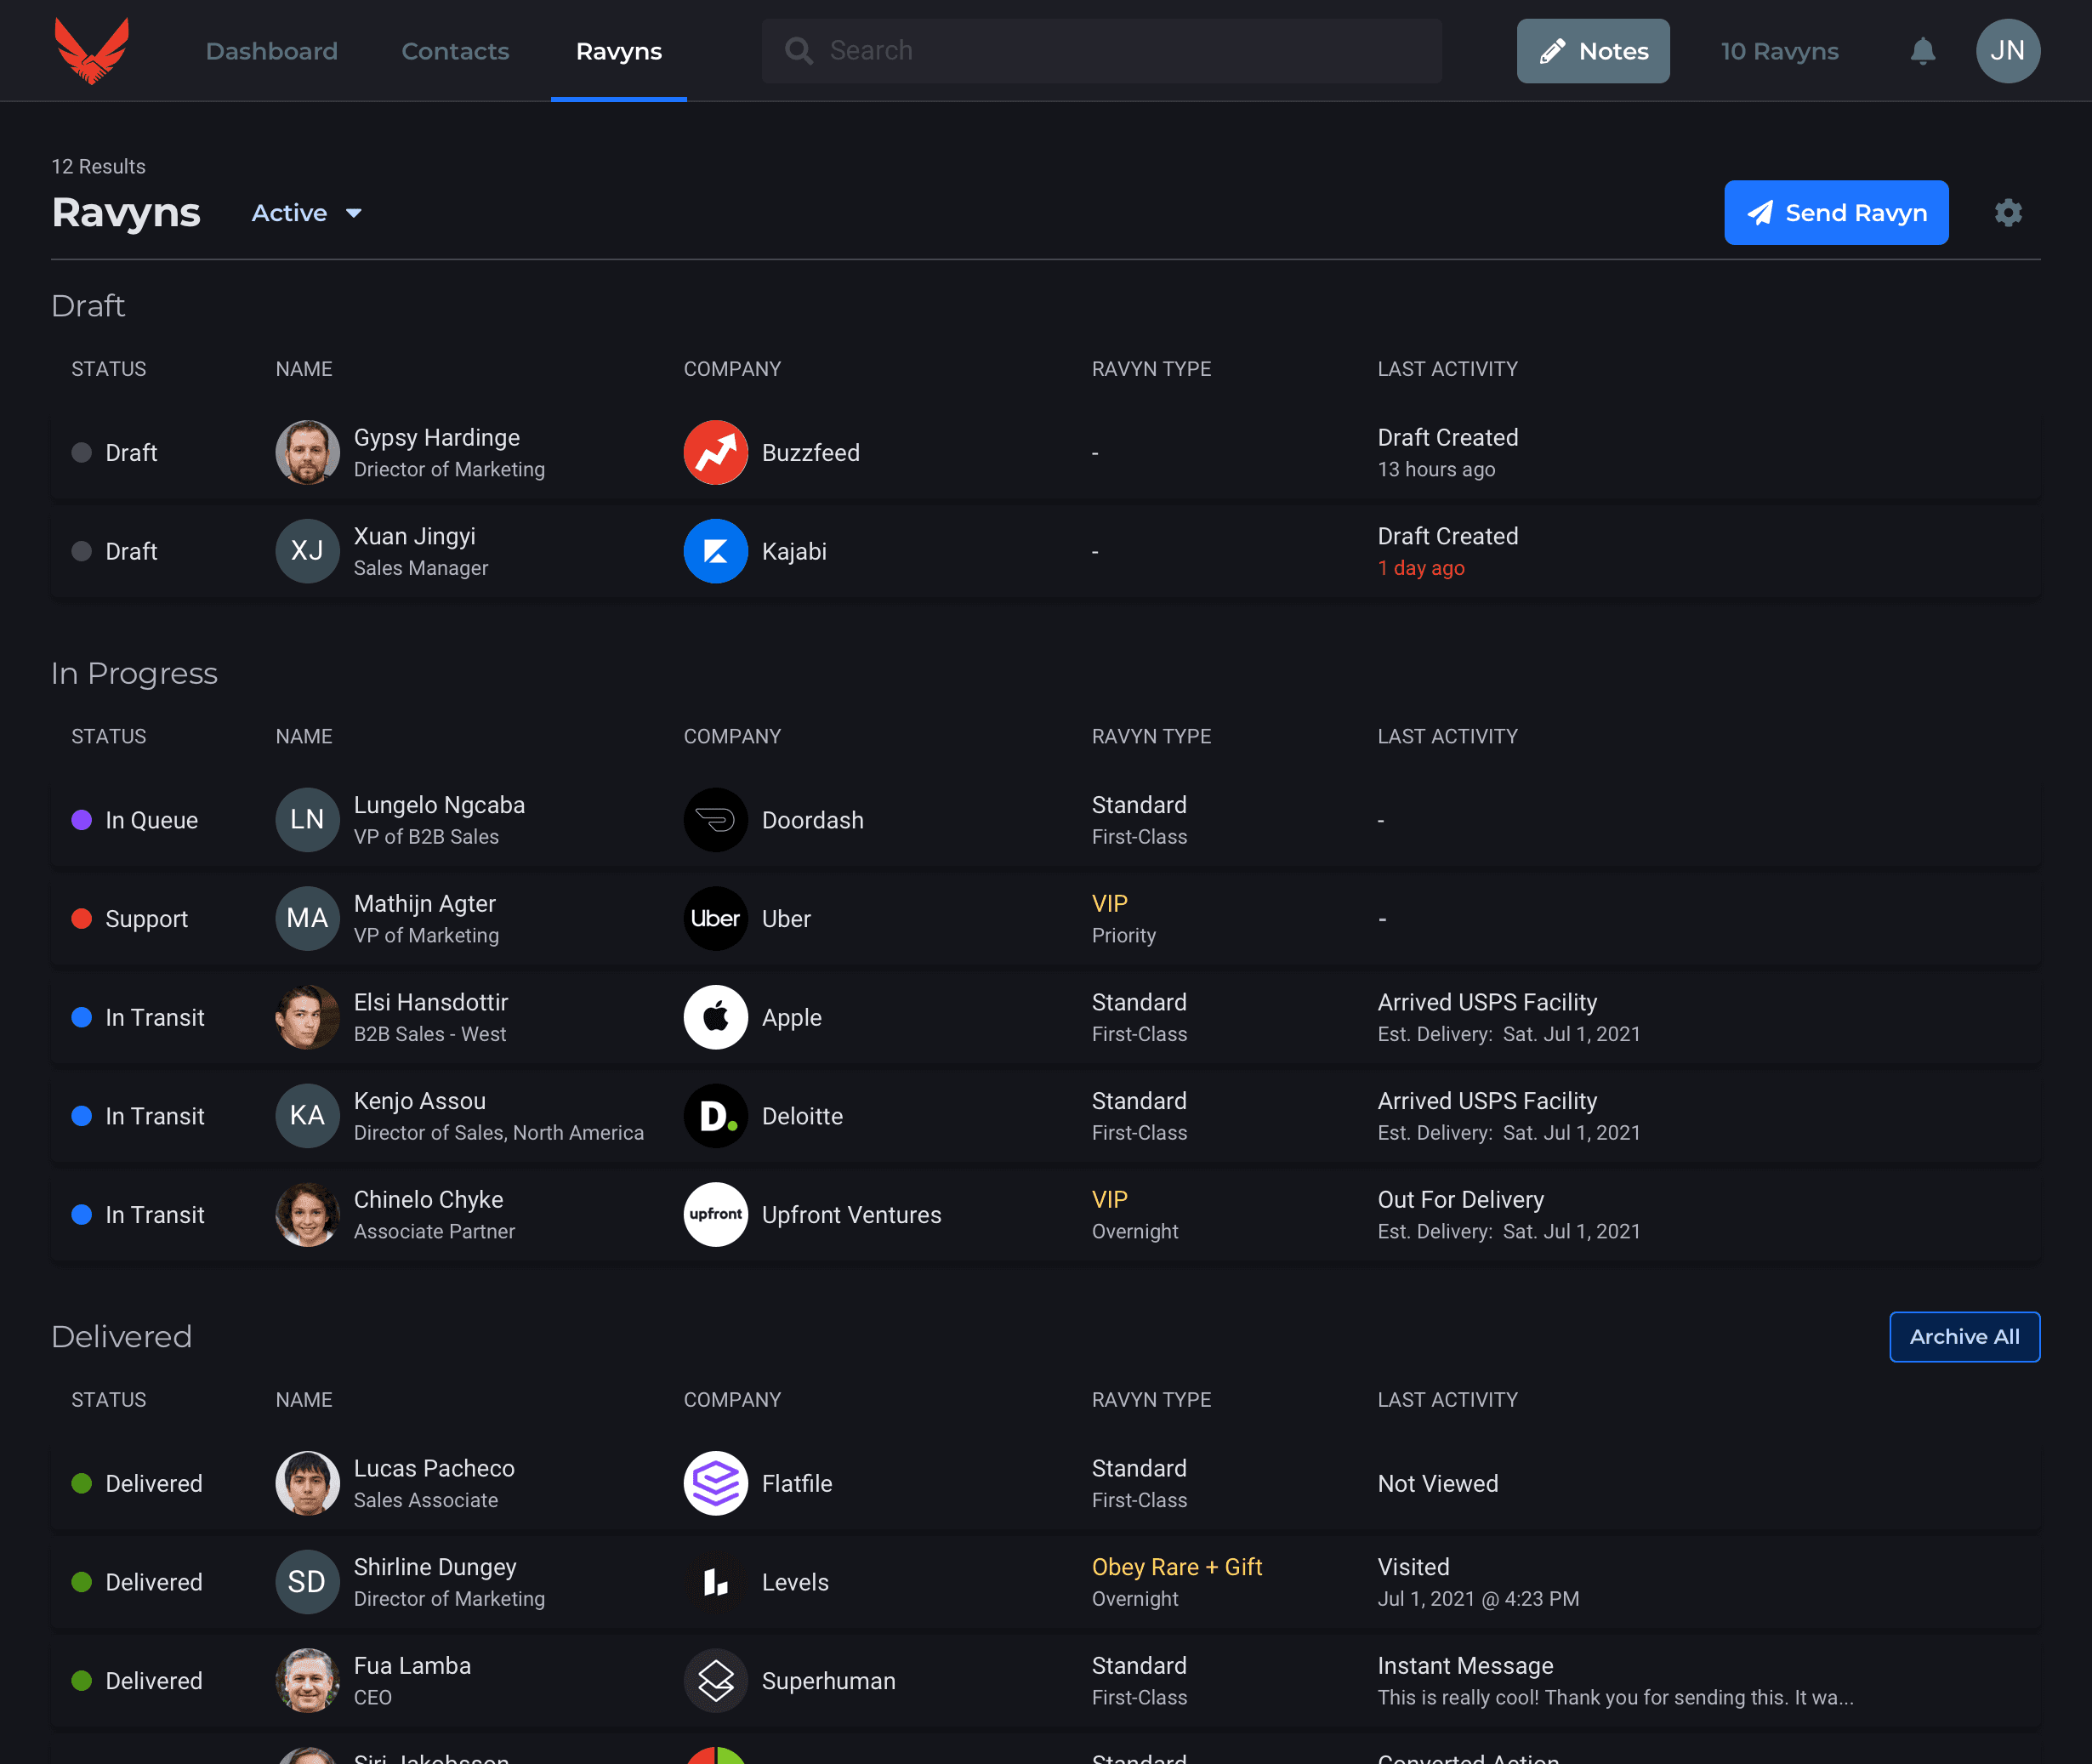Expand the Active filter dropdown
The width and height of the screenshot is (2092, 1764).
pos(290,213)
